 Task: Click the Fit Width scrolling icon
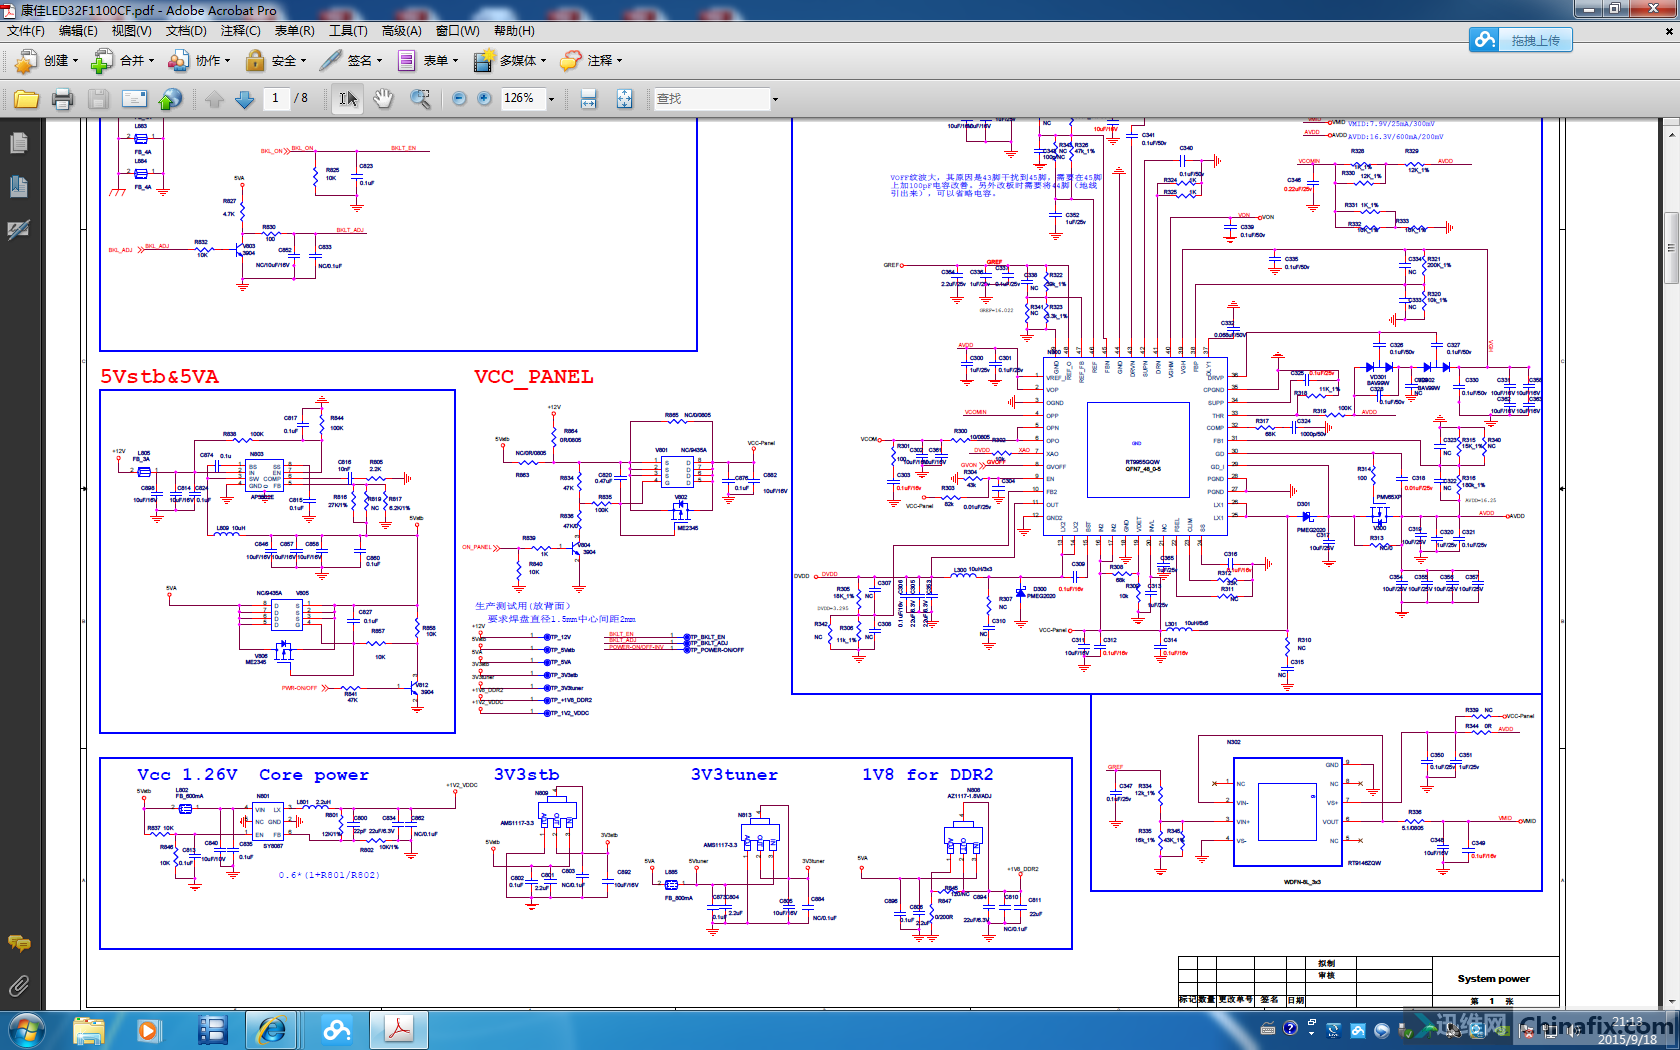588,99
